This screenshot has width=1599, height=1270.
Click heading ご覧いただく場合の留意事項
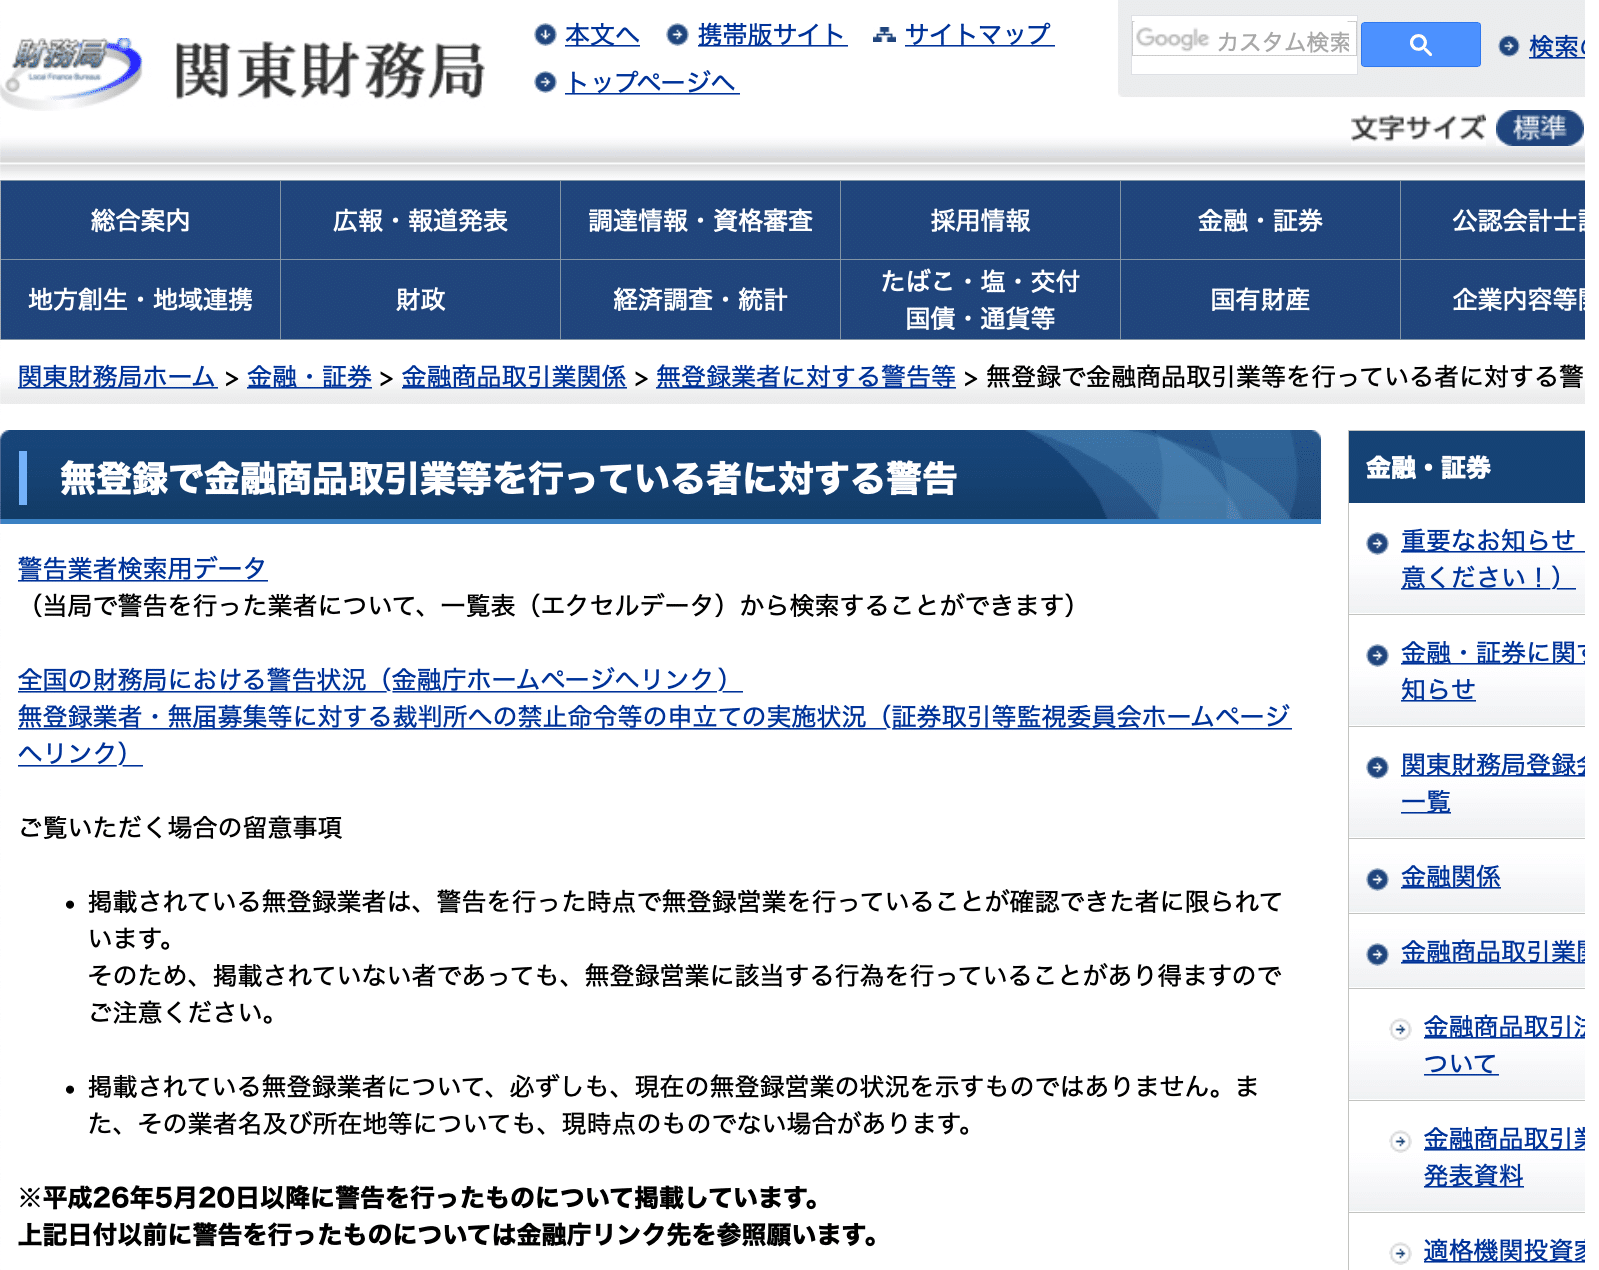click(x=180, y=828)
